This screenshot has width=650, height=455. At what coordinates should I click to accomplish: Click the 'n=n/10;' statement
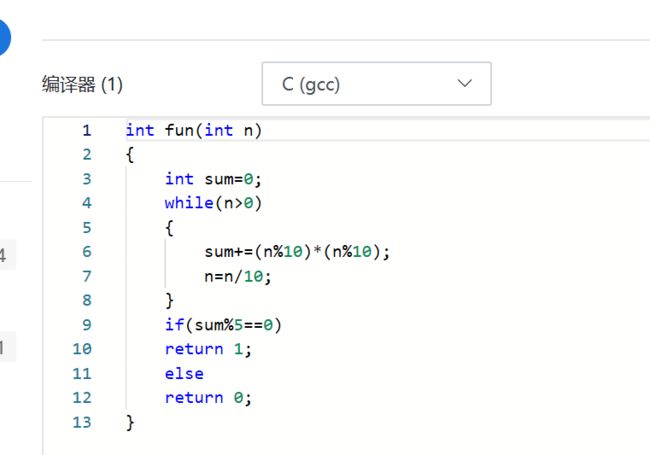pyautogui.click(x=238, y=276)
